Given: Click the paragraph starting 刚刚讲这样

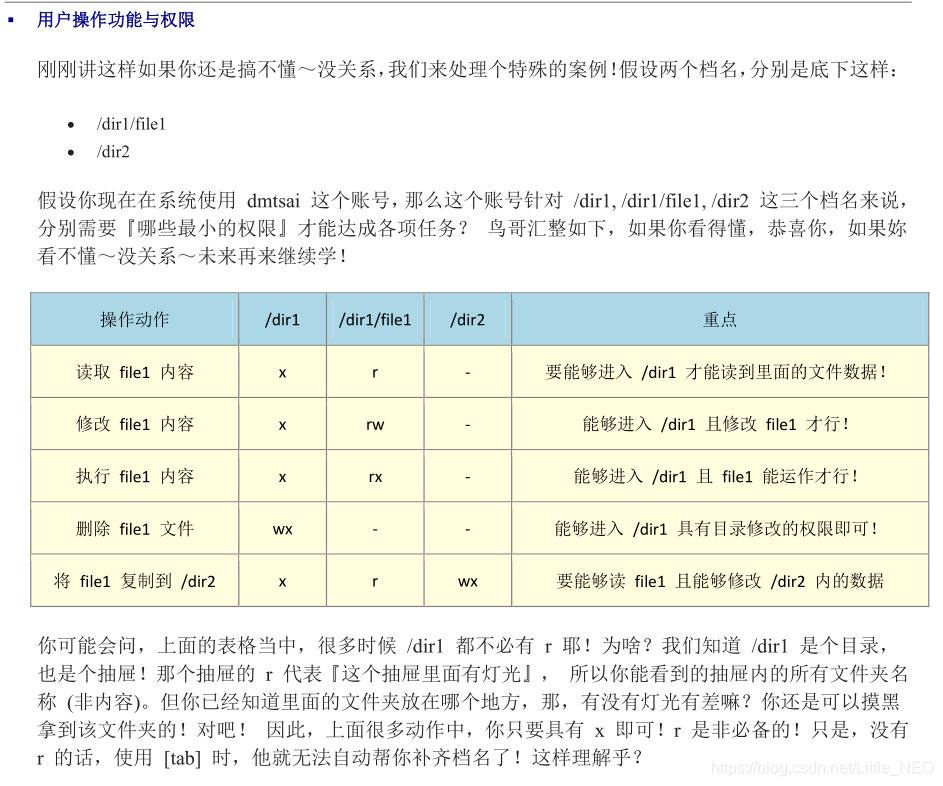Looking at the screenshot, I should tap(468, 70).
